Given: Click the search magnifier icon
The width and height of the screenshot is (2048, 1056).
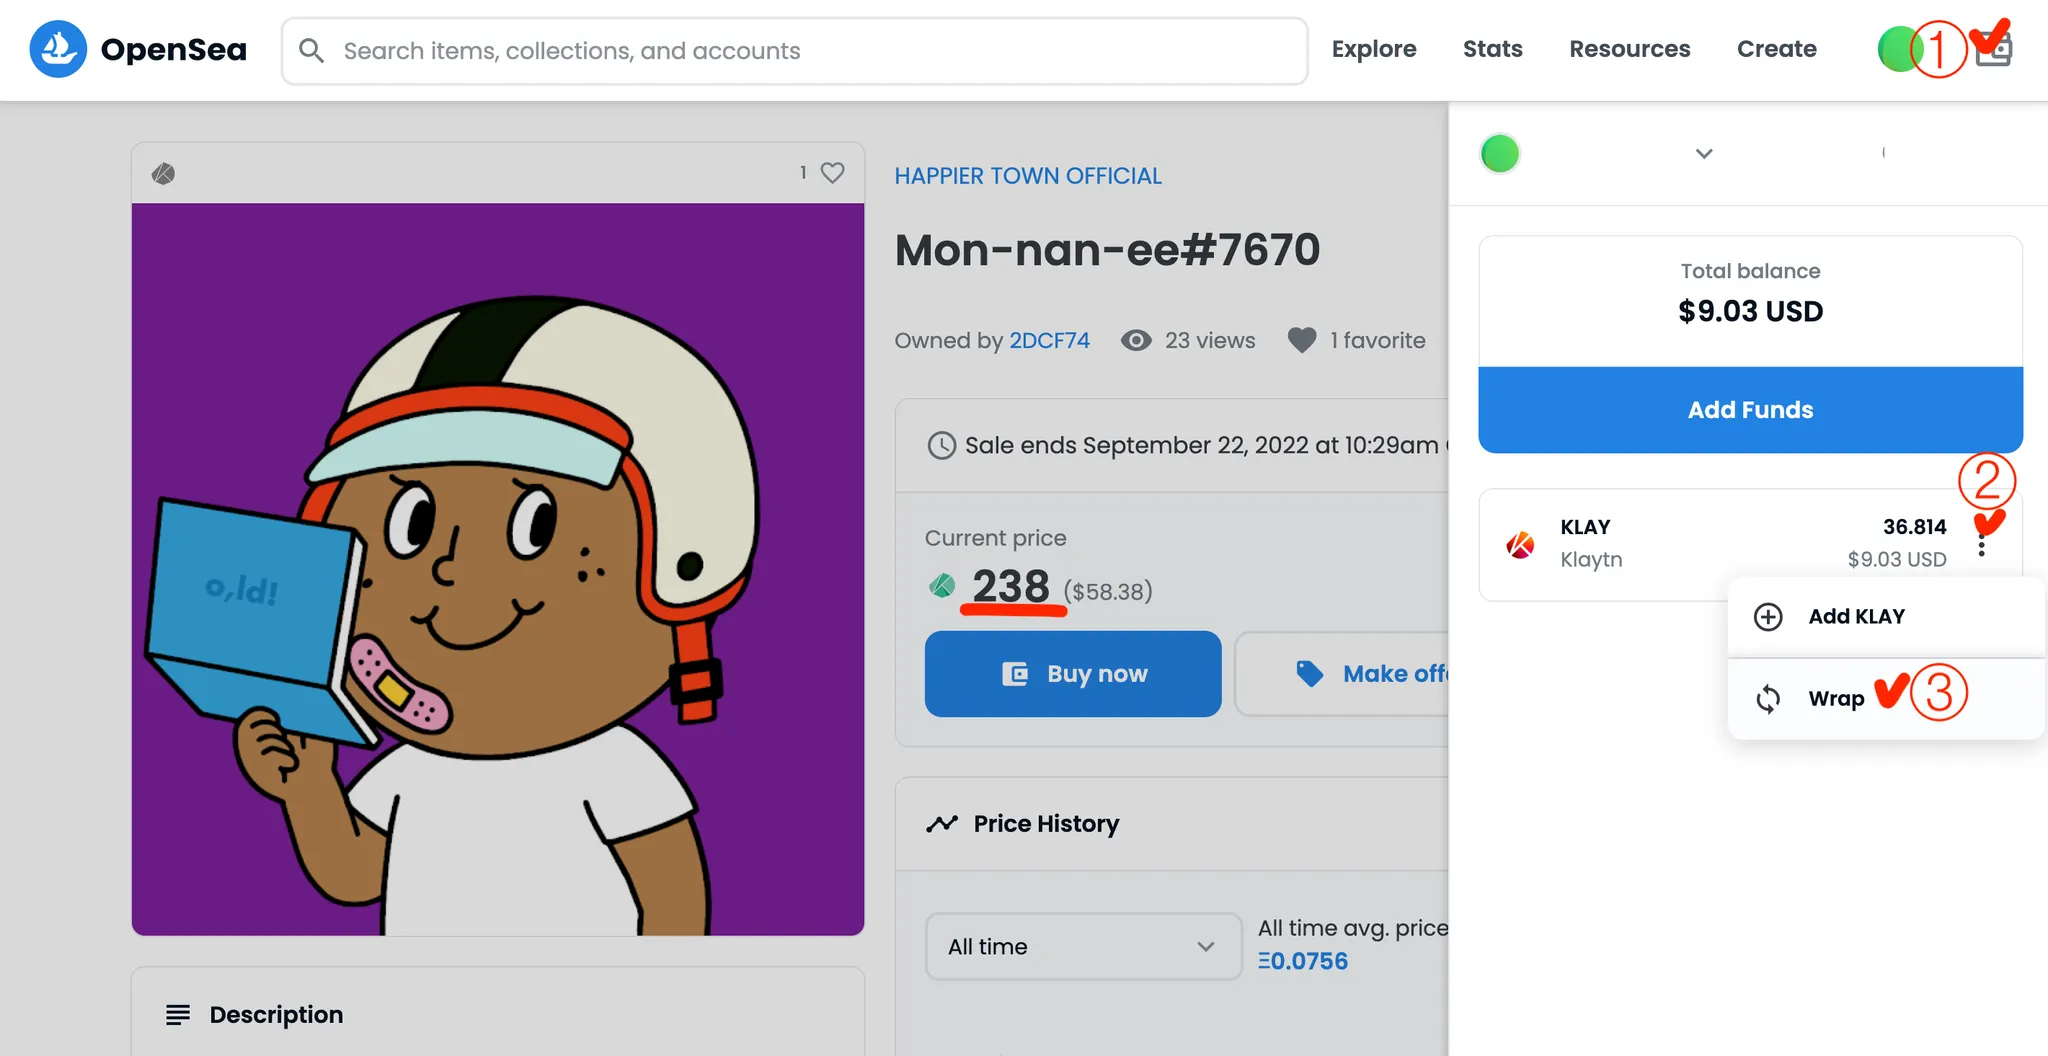Looking at the screenshot, I should point(311,51).
